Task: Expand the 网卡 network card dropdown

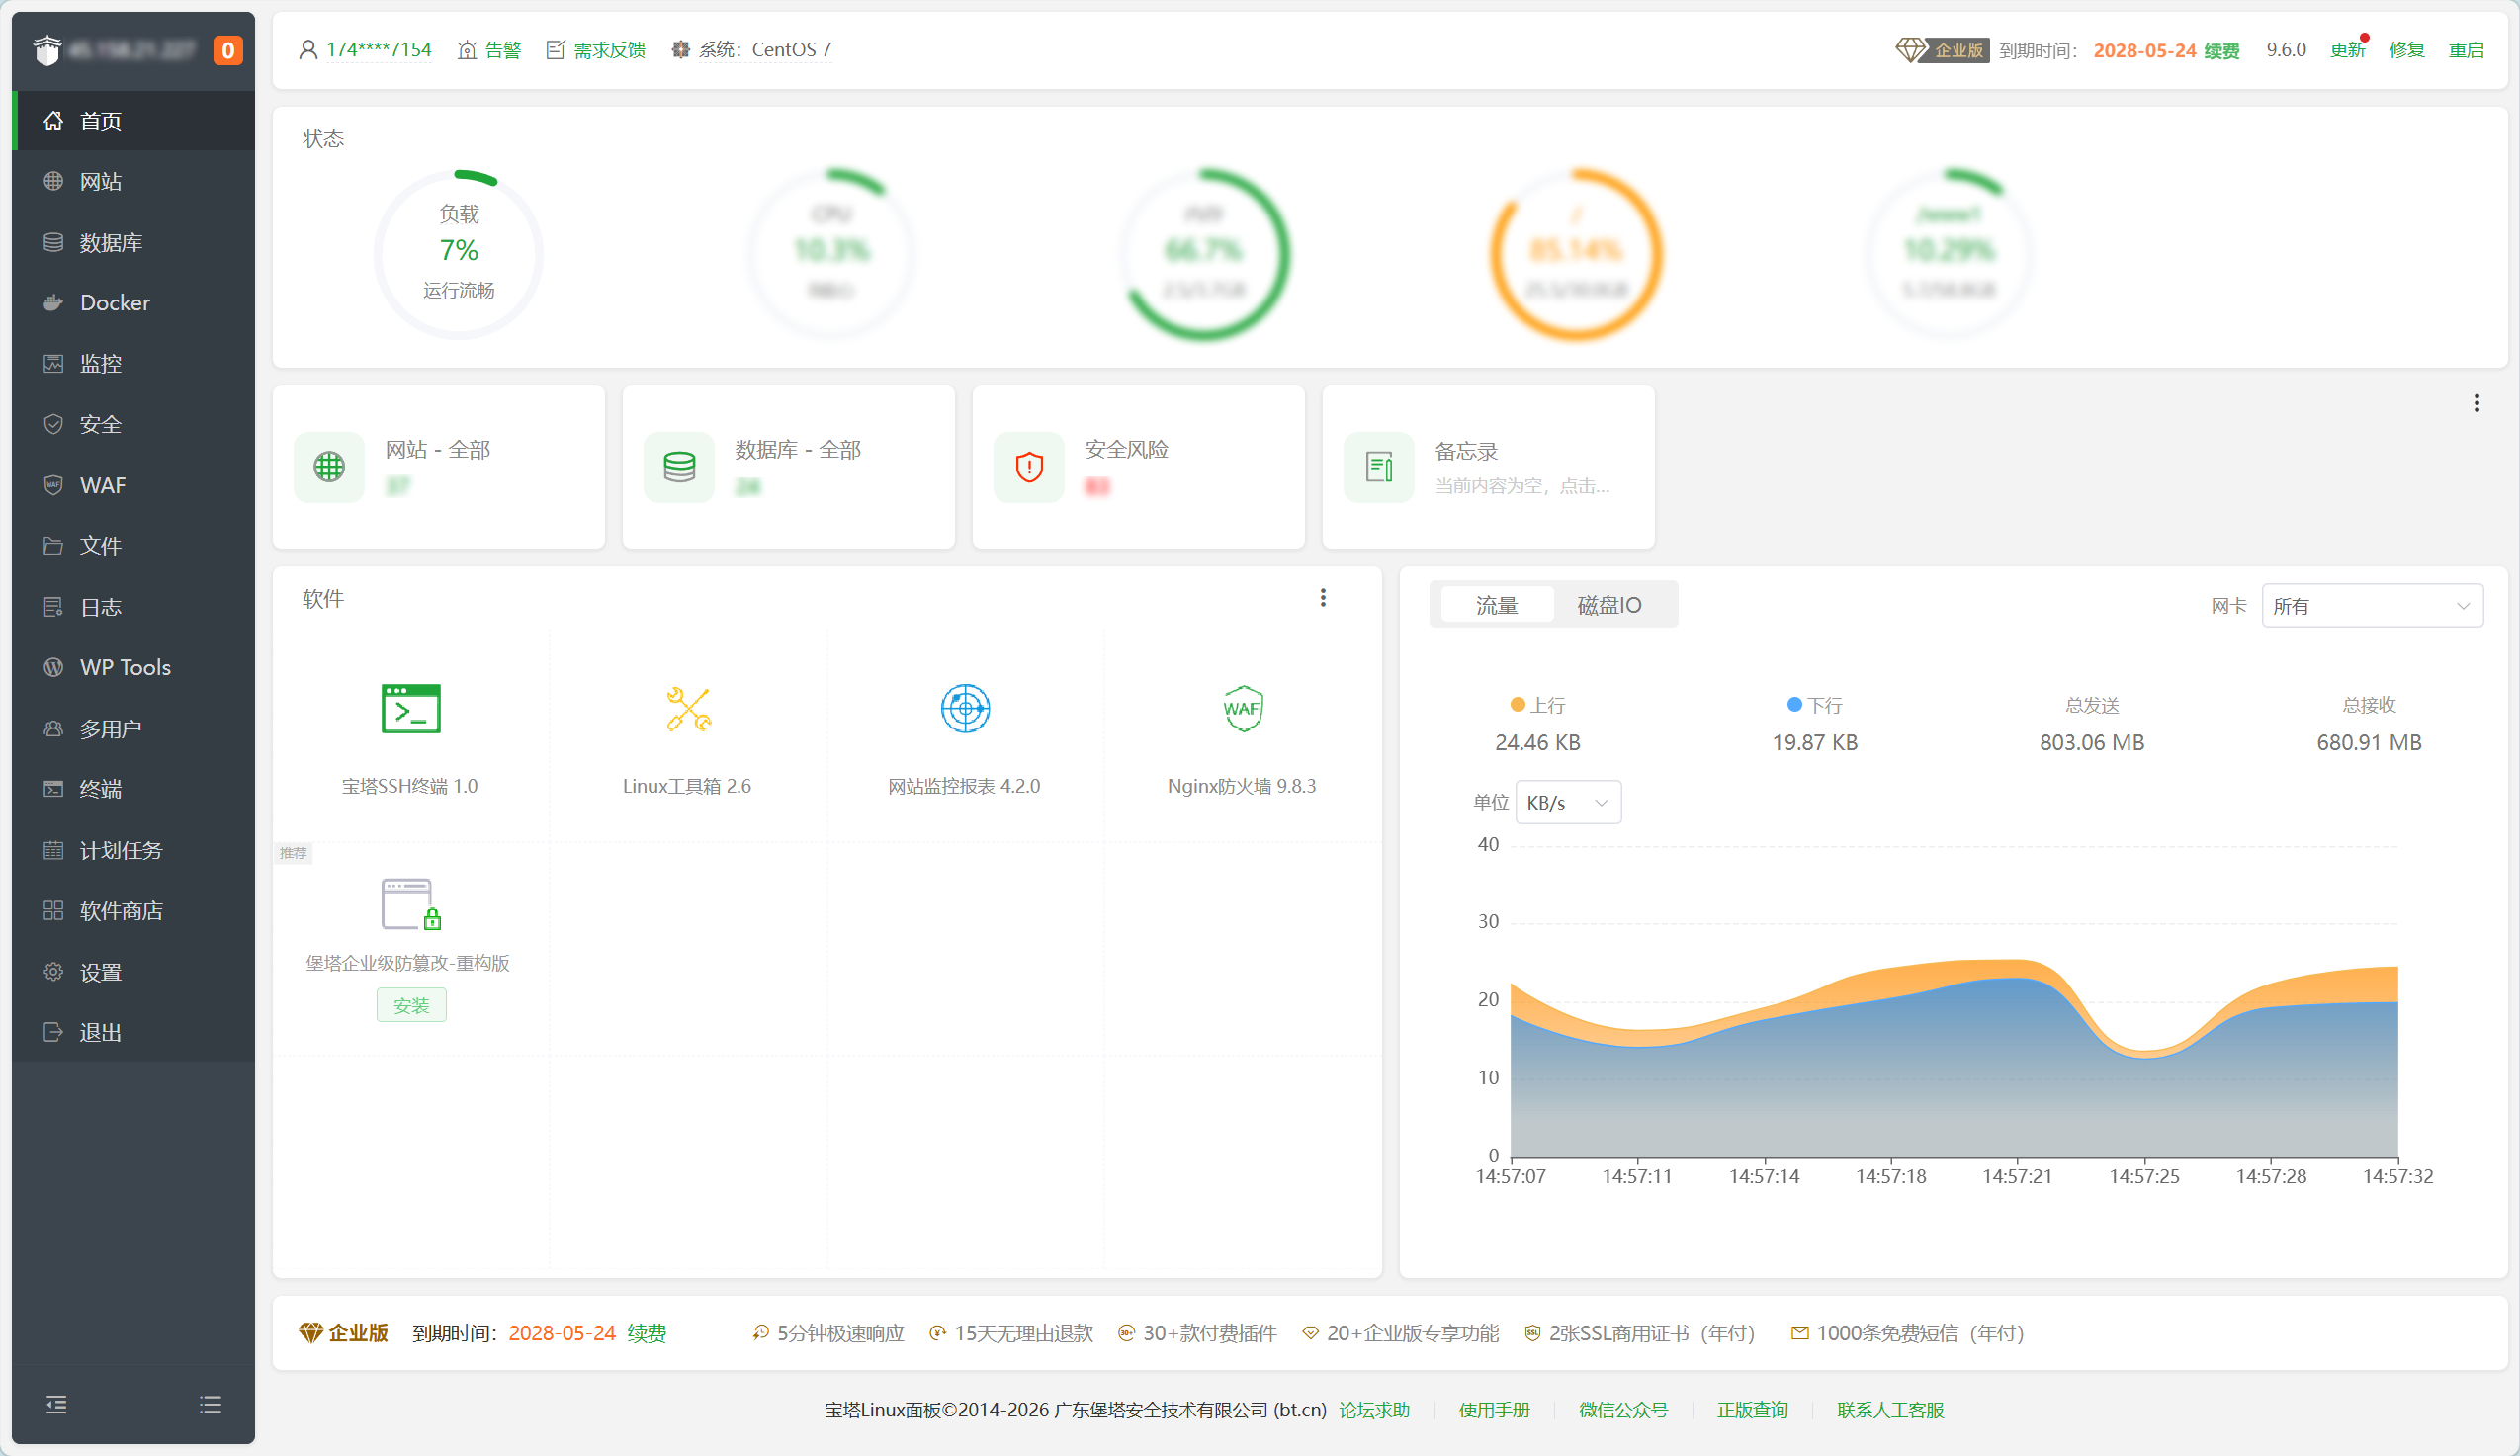Action: click(x=2372, y=606)
